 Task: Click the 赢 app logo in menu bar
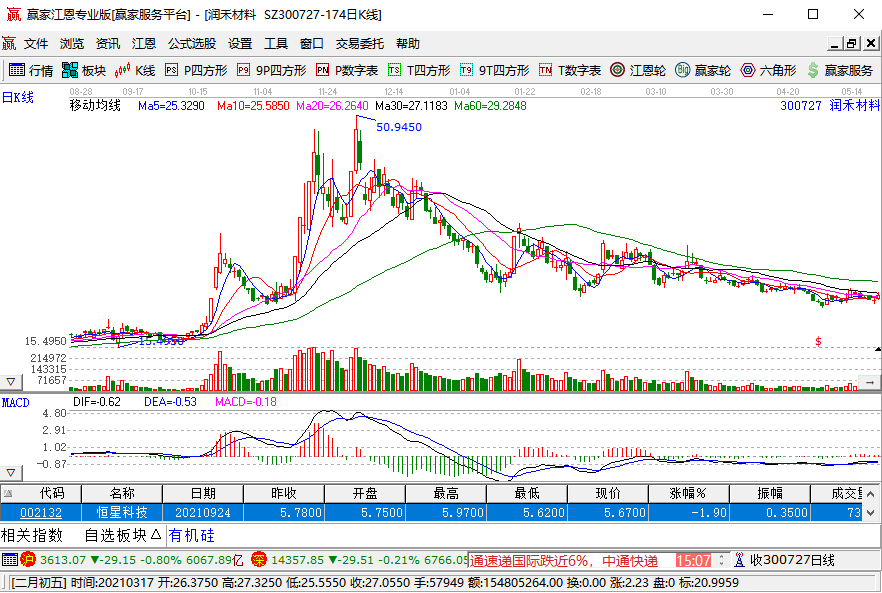pos(9,43)
